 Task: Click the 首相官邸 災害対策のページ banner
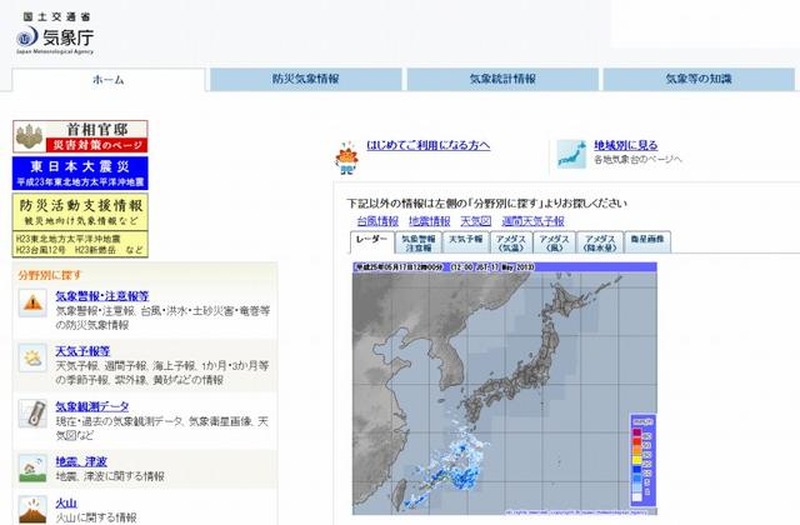pyautogui.click(x=80, y=136)
